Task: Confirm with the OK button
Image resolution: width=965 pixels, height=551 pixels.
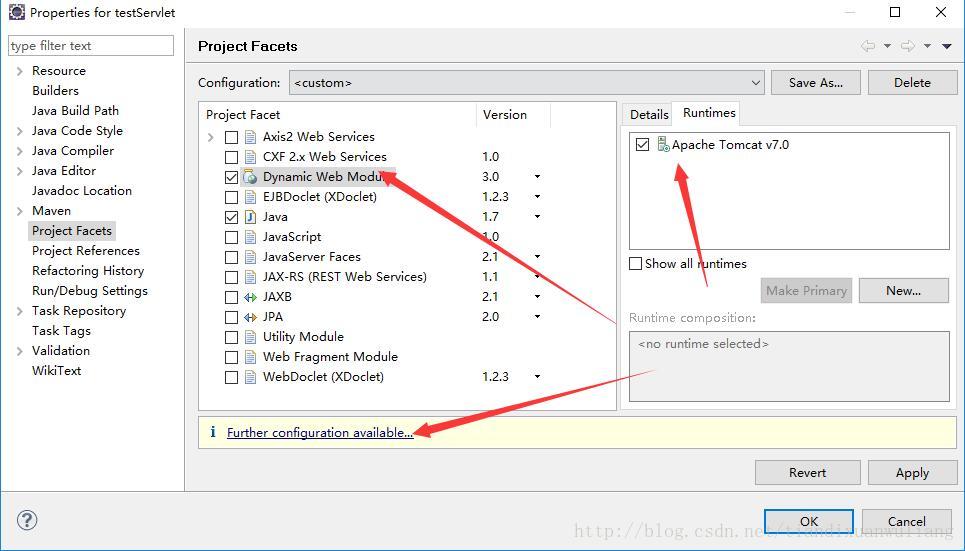Action: 809,521
